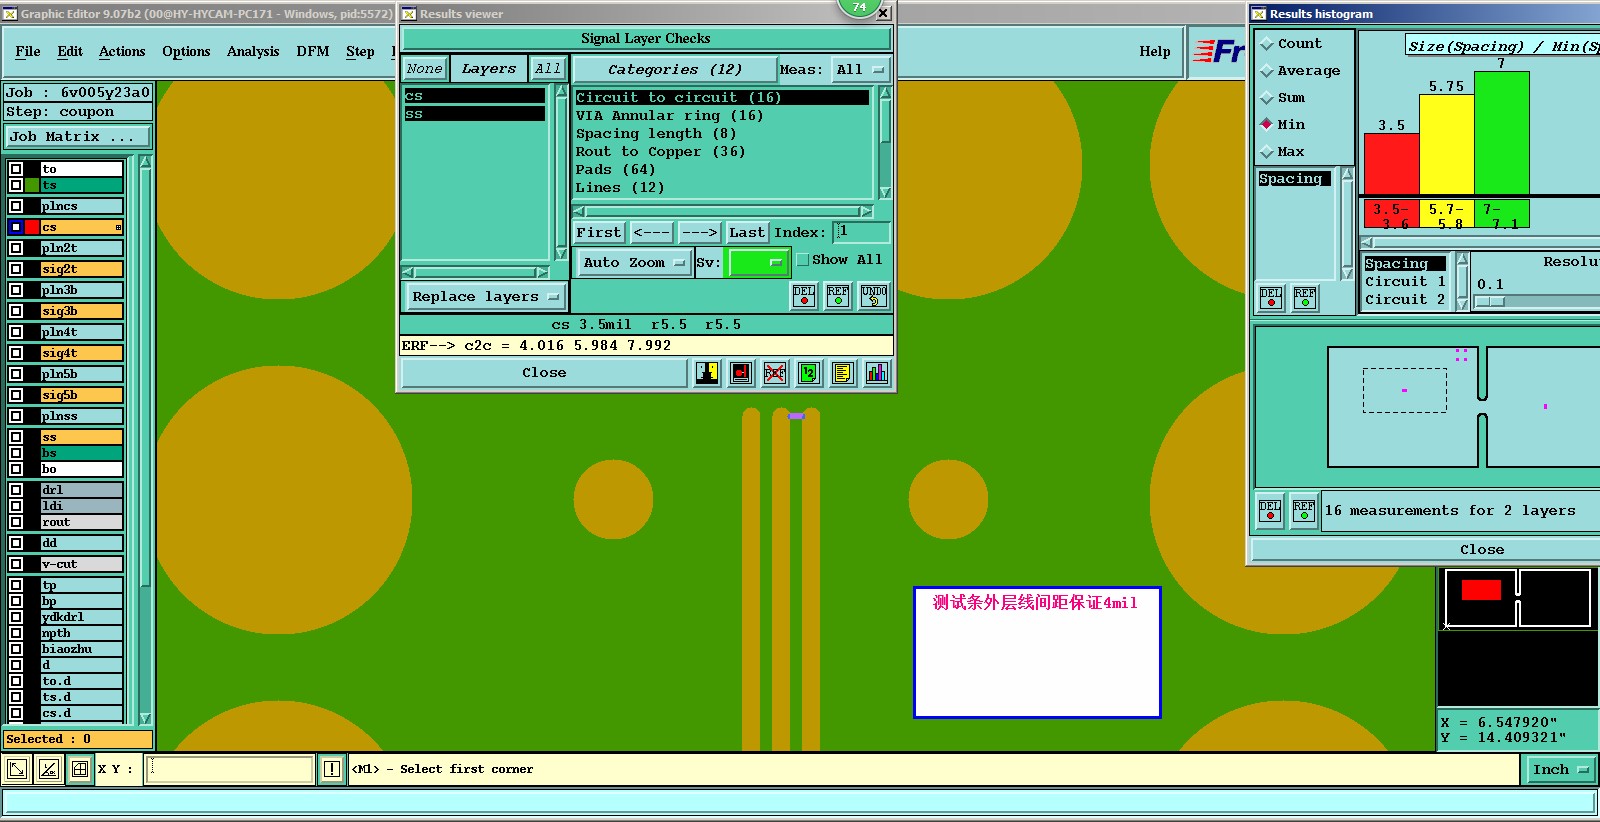
Task: Click upper DEL icon in Results histogram
Action: [x=1271, y=297]
